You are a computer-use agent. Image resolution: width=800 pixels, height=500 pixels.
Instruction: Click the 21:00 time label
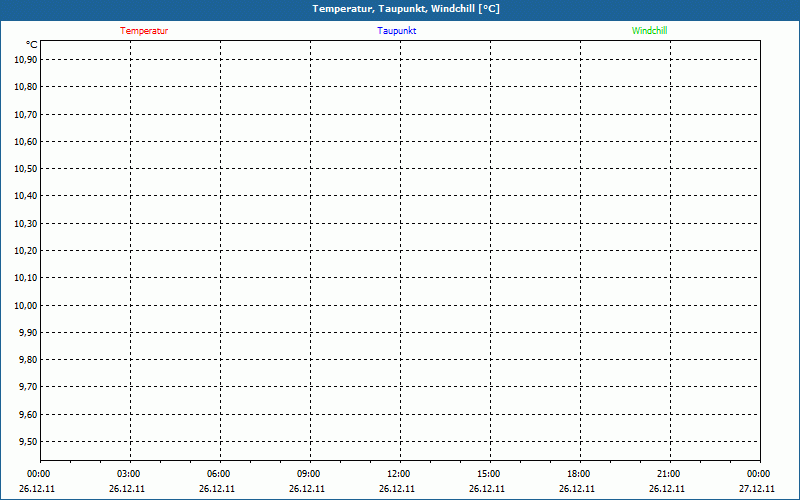[x=668, y=474]
